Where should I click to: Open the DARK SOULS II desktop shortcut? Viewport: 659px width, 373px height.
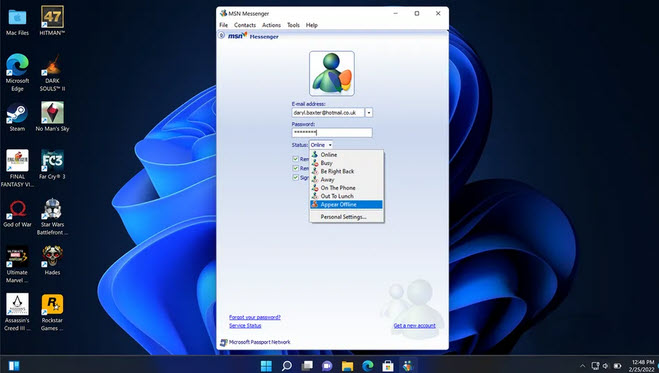(52, 73)
